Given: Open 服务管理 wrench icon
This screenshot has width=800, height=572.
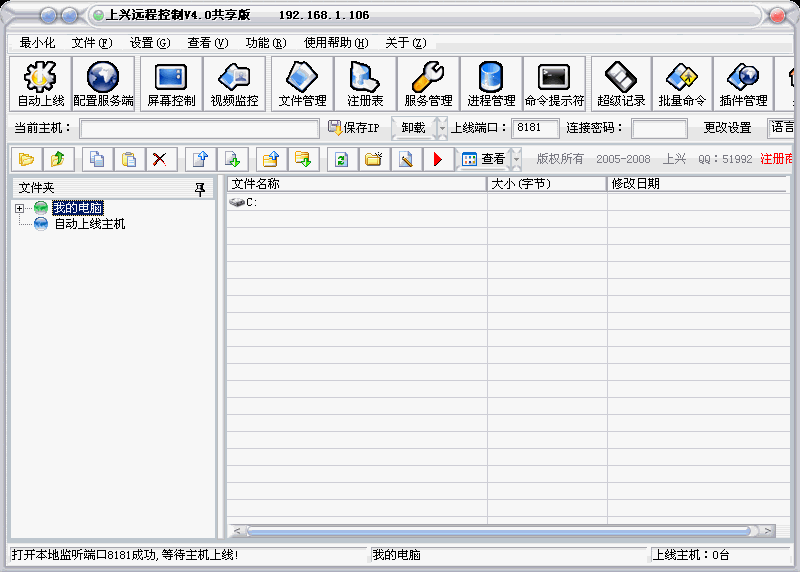Looking at the screenshot, I should (x=428, y=84).
